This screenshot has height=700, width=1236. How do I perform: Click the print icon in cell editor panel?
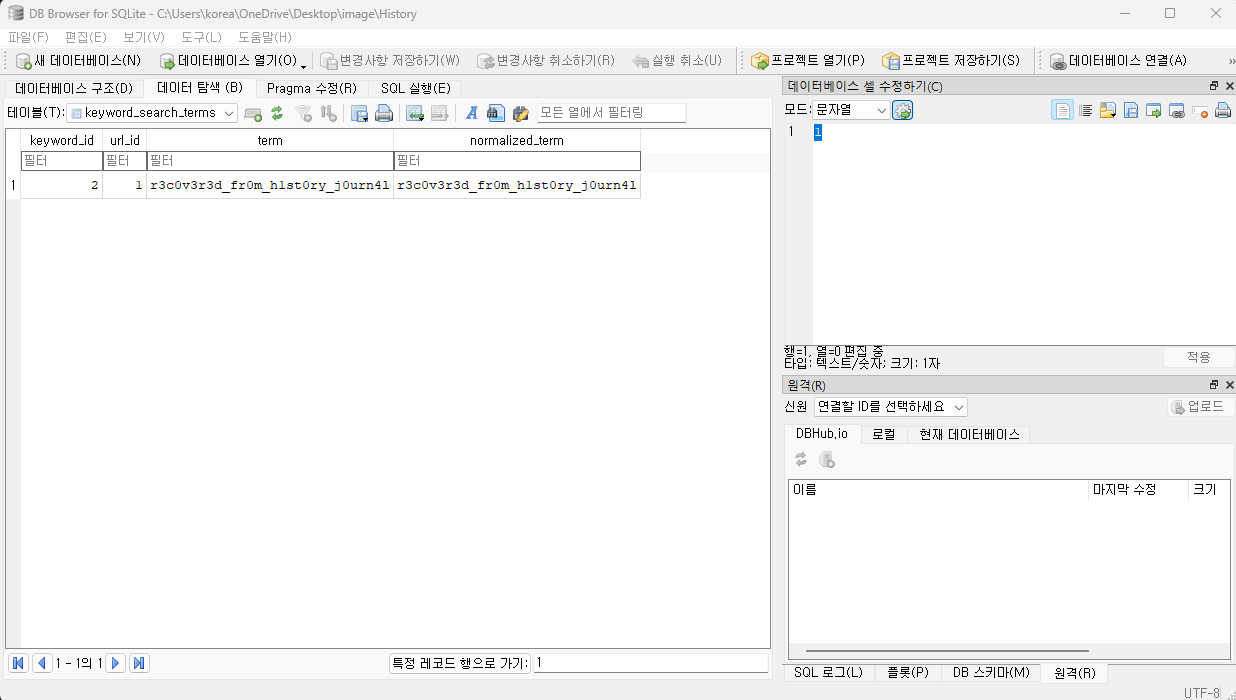1222,111
